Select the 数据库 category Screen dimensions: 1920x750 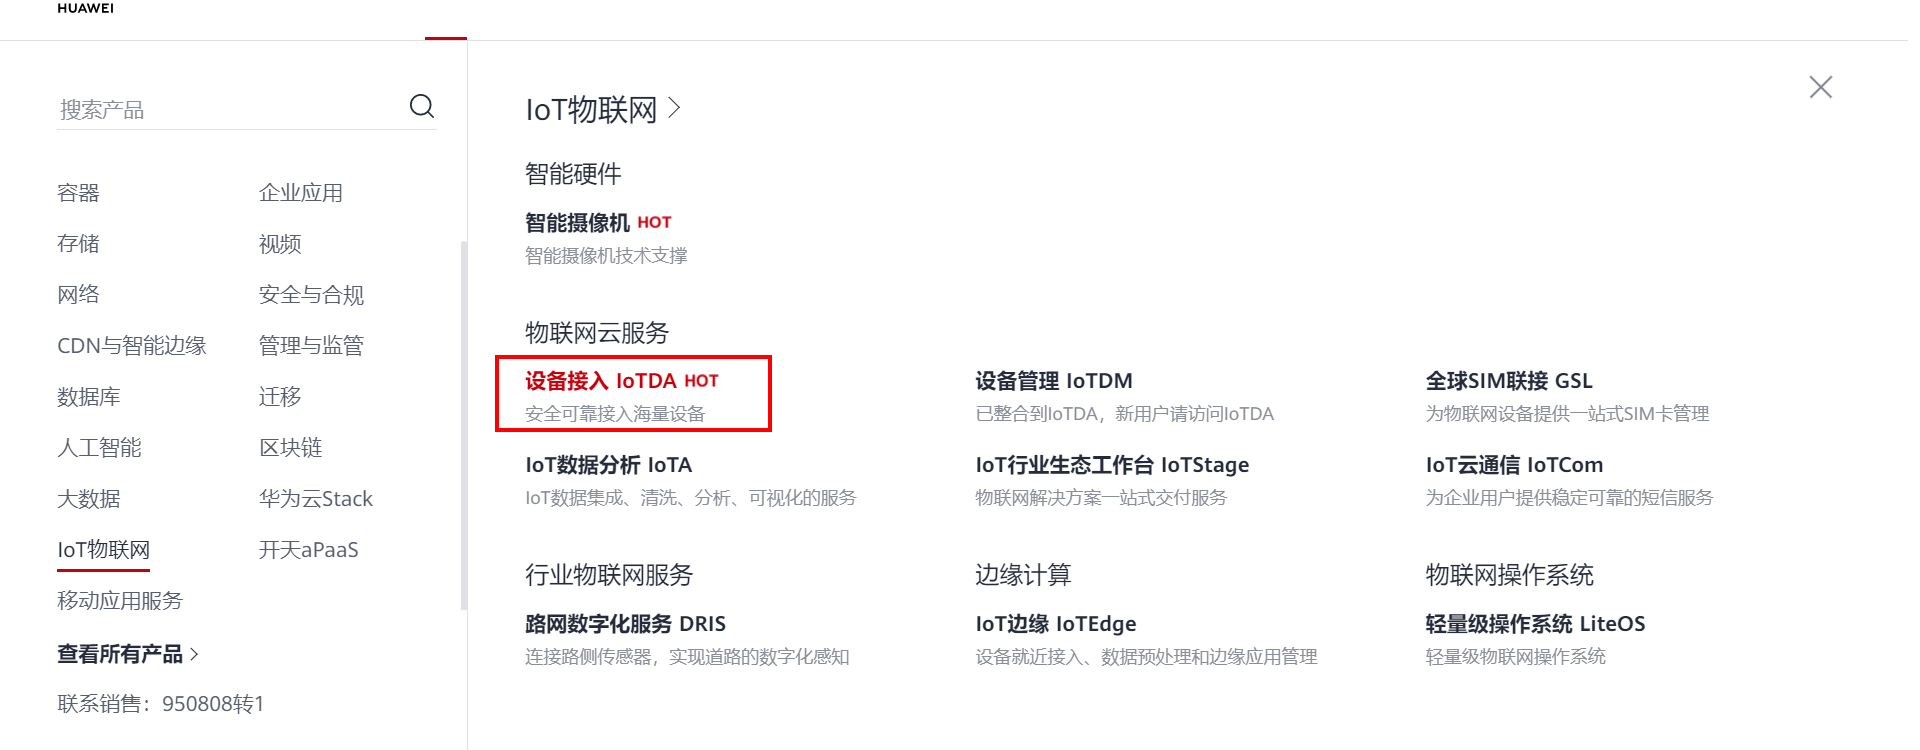point(89,397)
